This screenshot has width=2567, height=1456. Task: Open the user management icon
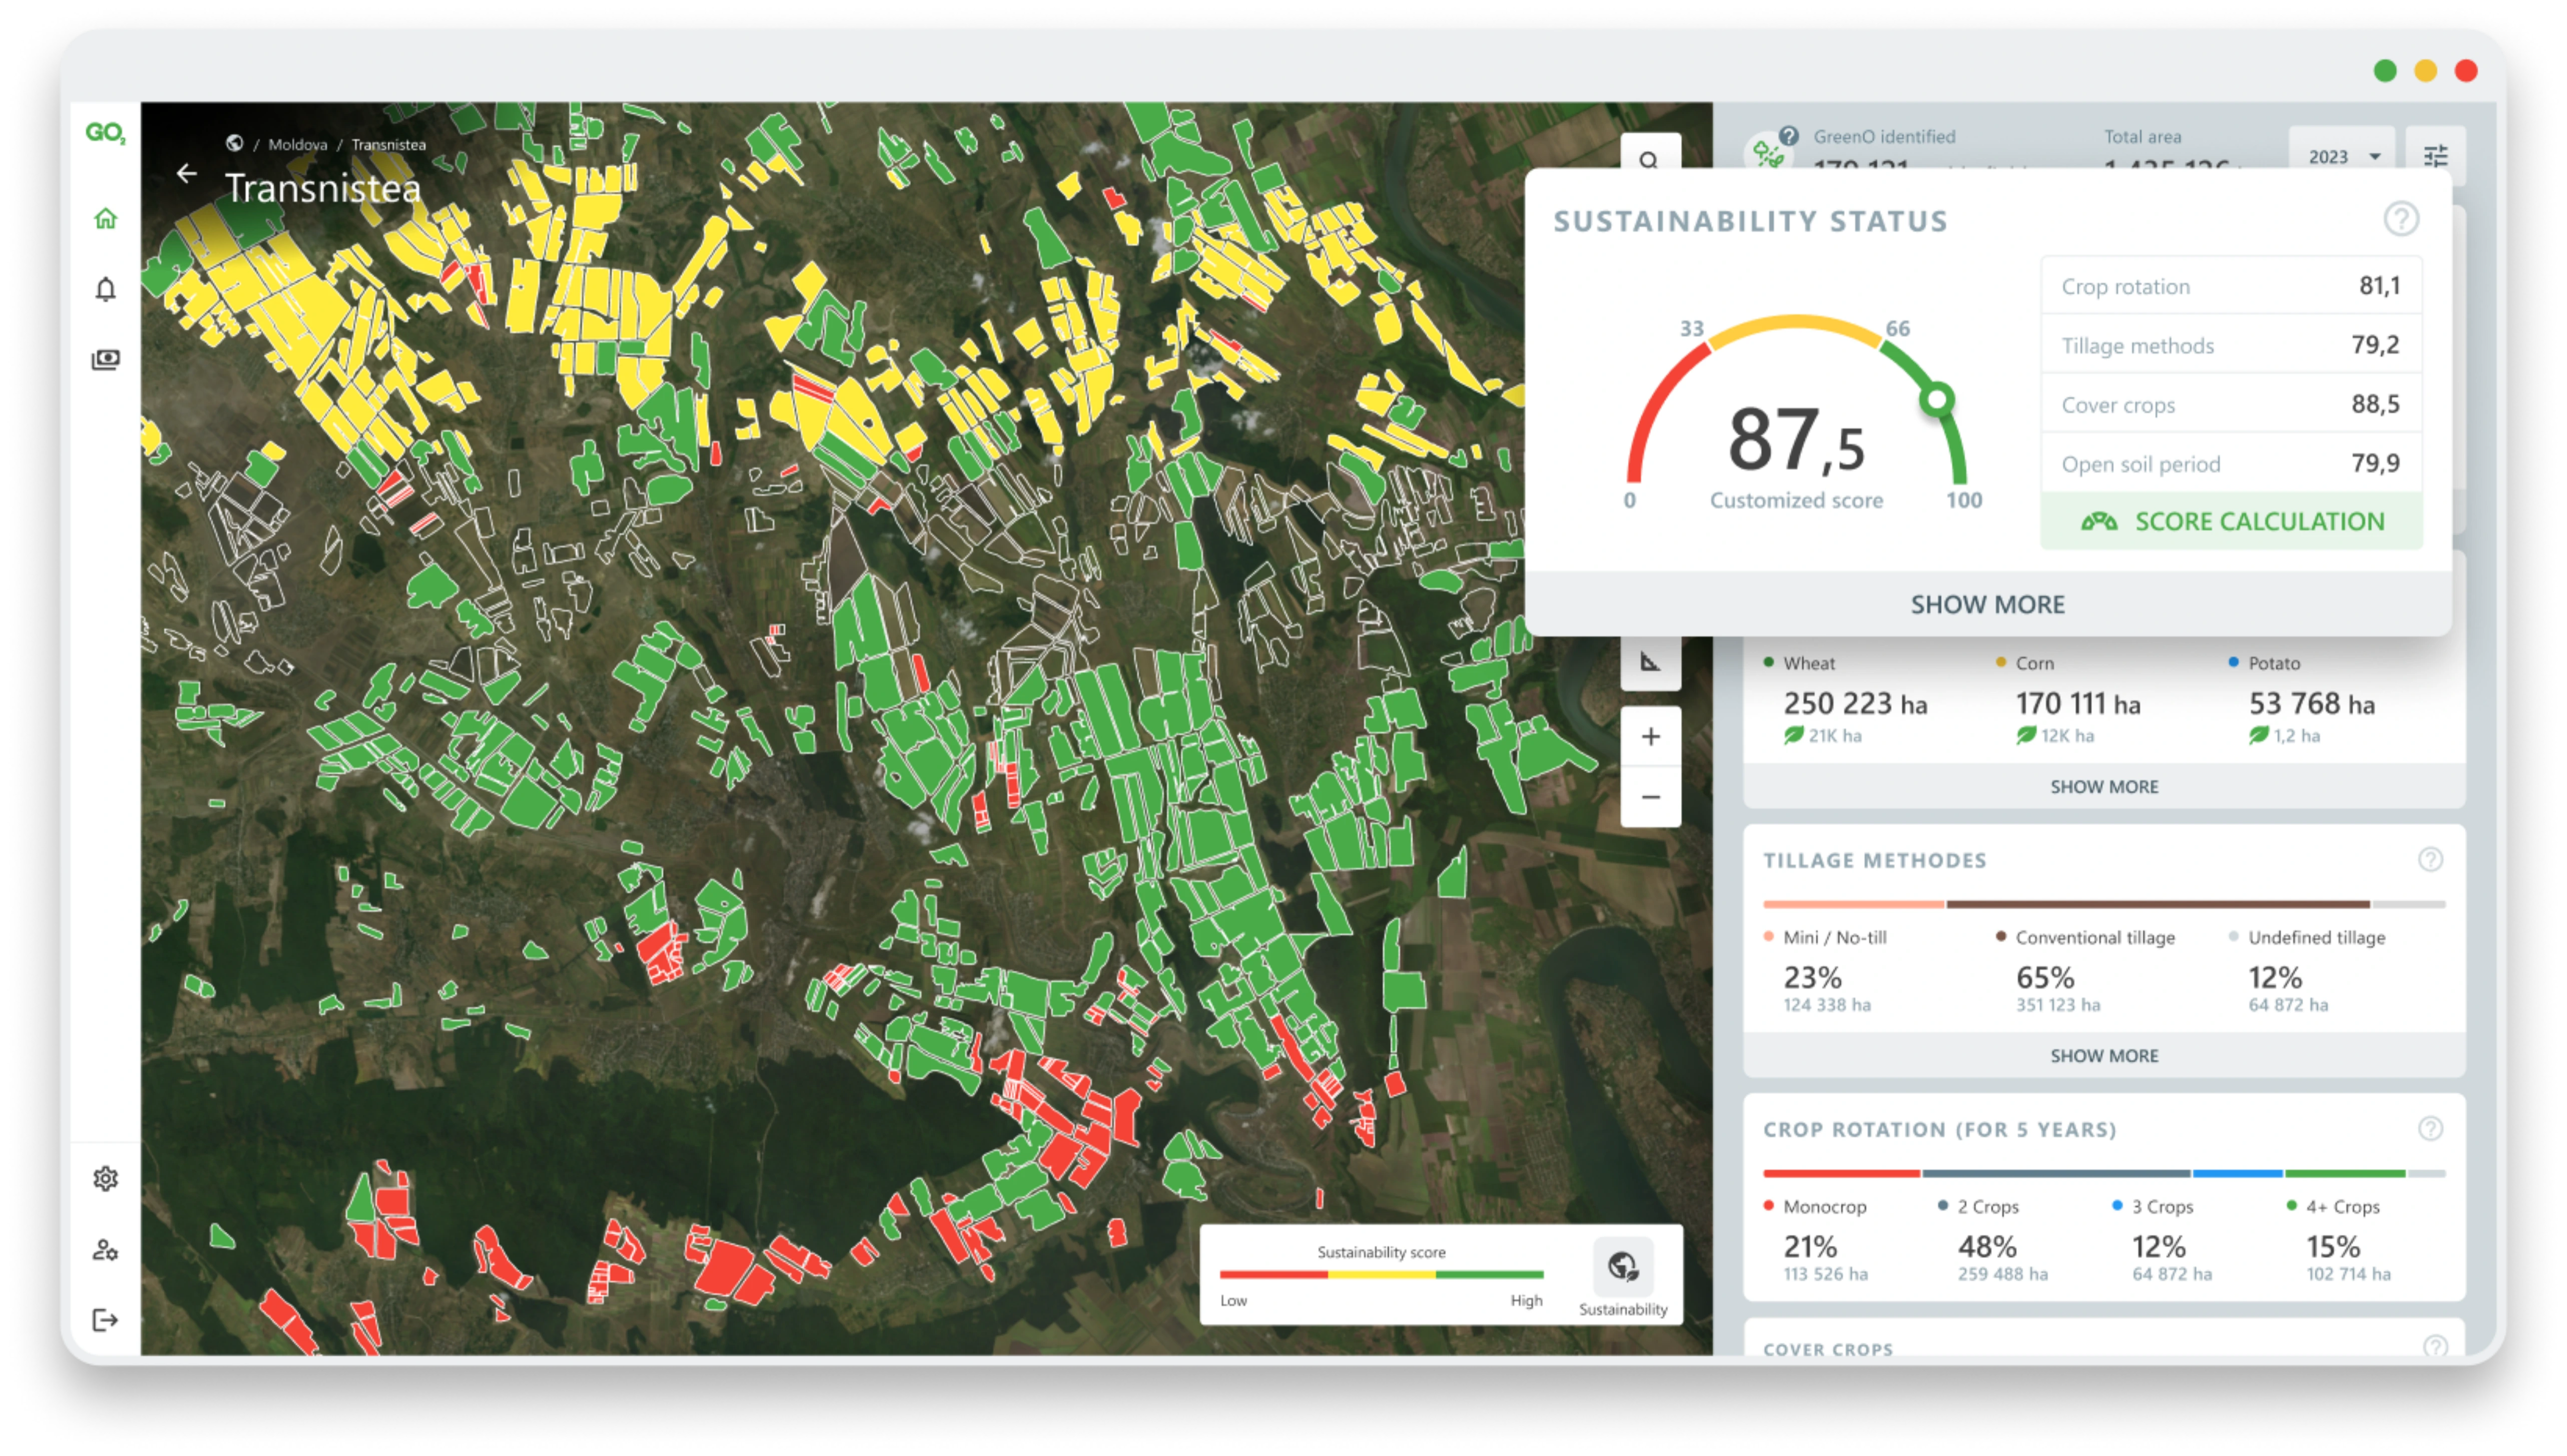[x=105, y=1250]
